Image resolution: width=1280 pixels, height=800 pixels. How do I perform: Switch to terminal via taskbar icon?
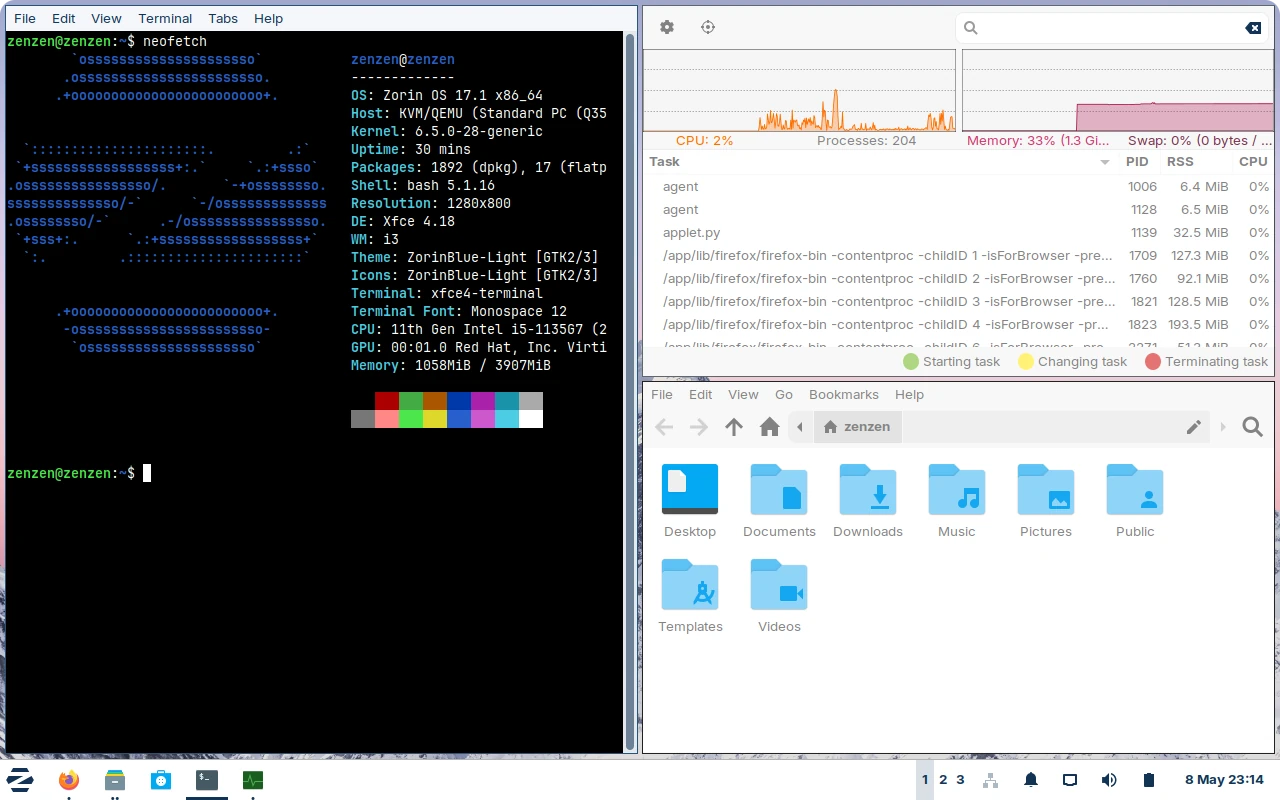(207, 780)
